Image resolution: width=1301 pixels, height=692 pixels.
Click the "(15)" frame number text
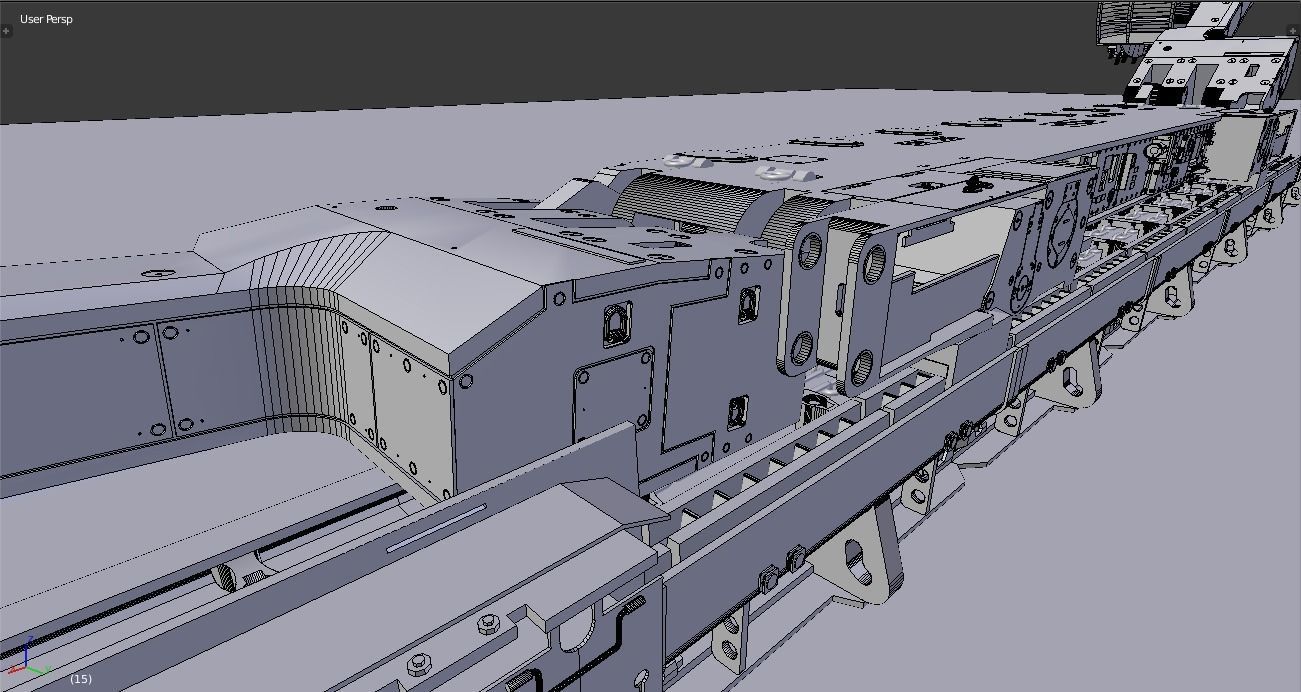click(81, 679)
